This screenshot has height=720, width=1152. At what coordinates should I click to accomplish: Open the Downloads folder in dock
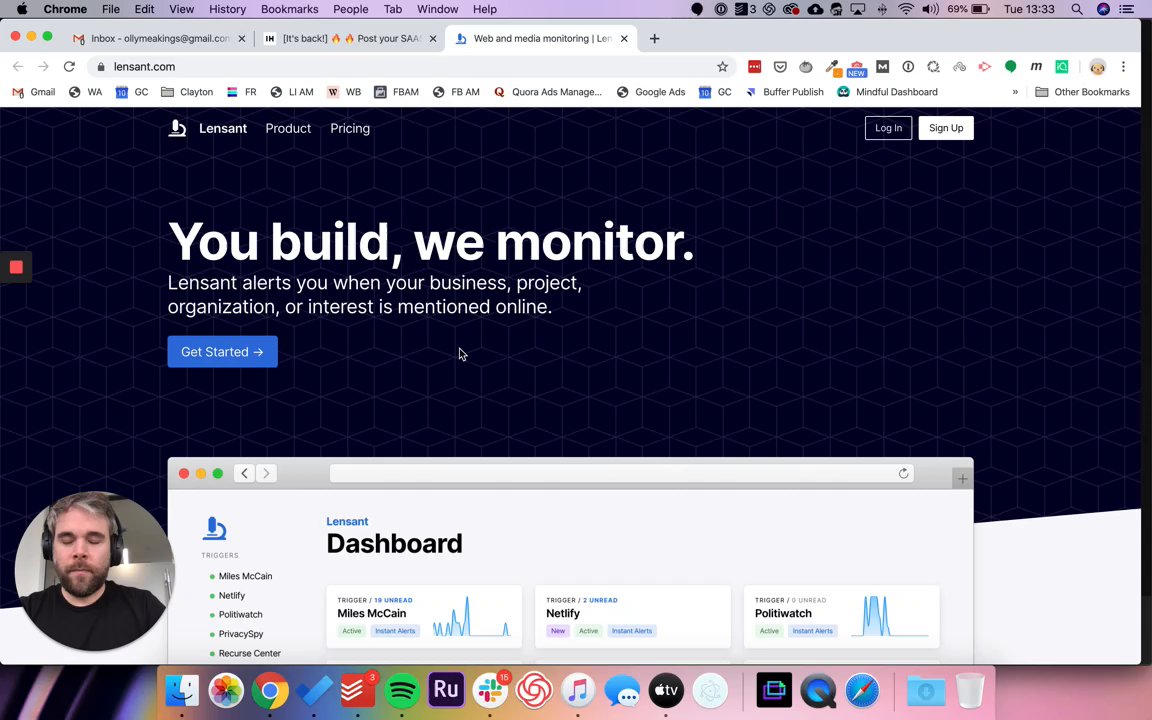(x=926, y=690)
